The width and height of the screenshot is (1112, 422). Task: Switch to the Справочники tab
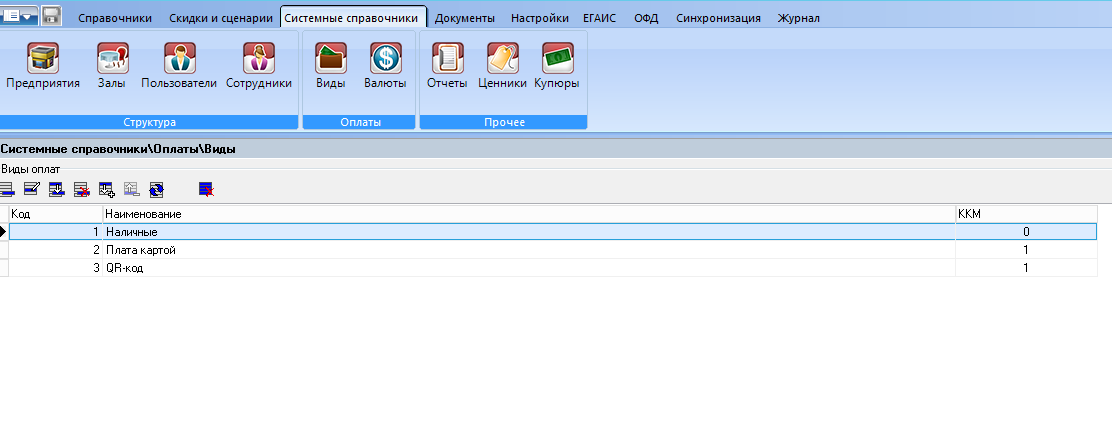pos(115,18)
